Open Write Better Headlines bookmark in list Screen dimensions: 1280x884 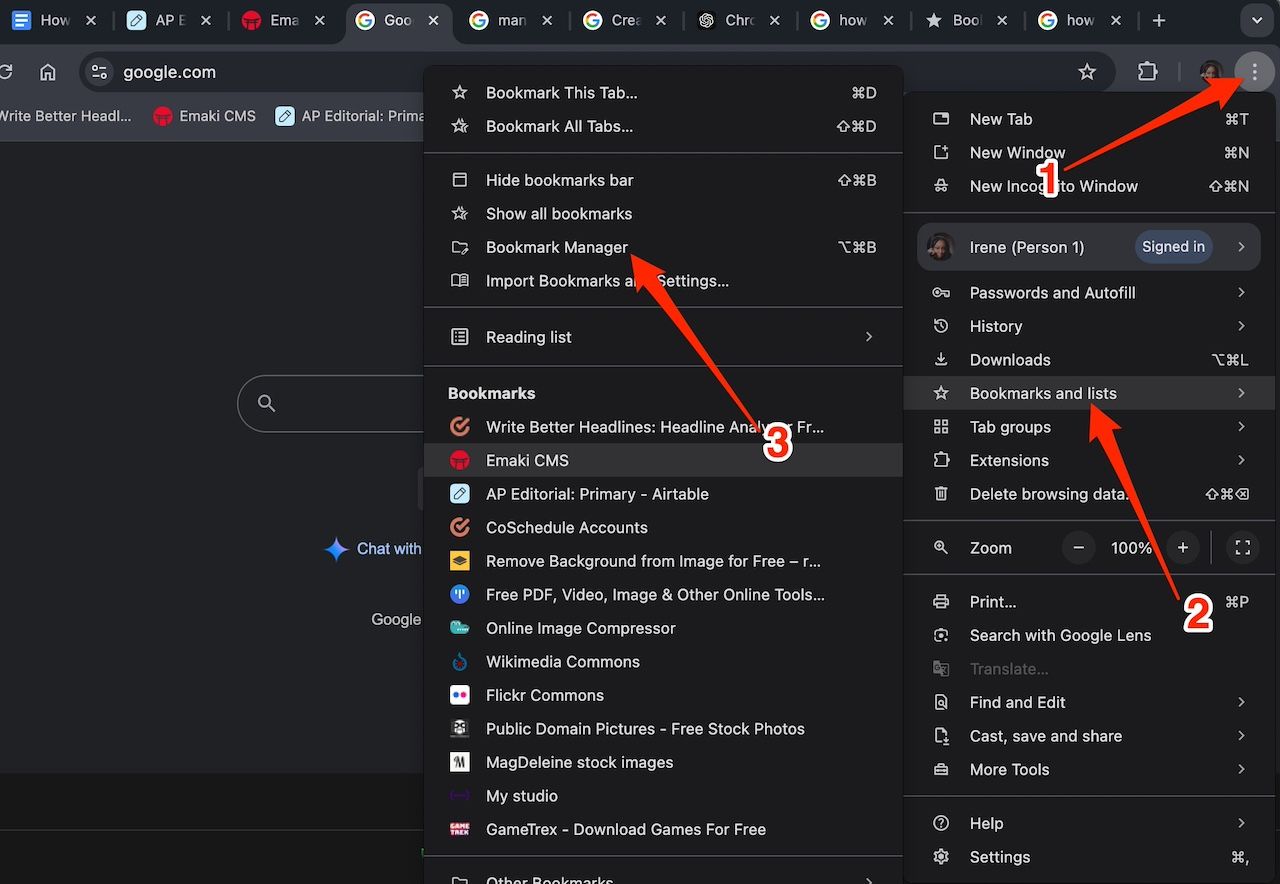point(663,427)
